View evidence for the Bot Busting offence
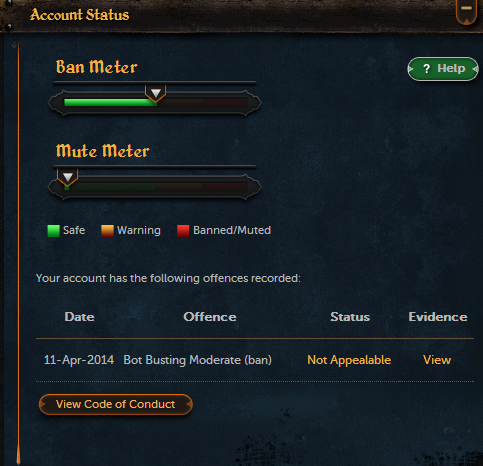Screen dimensions: 483x466 [x=437, y=360]
